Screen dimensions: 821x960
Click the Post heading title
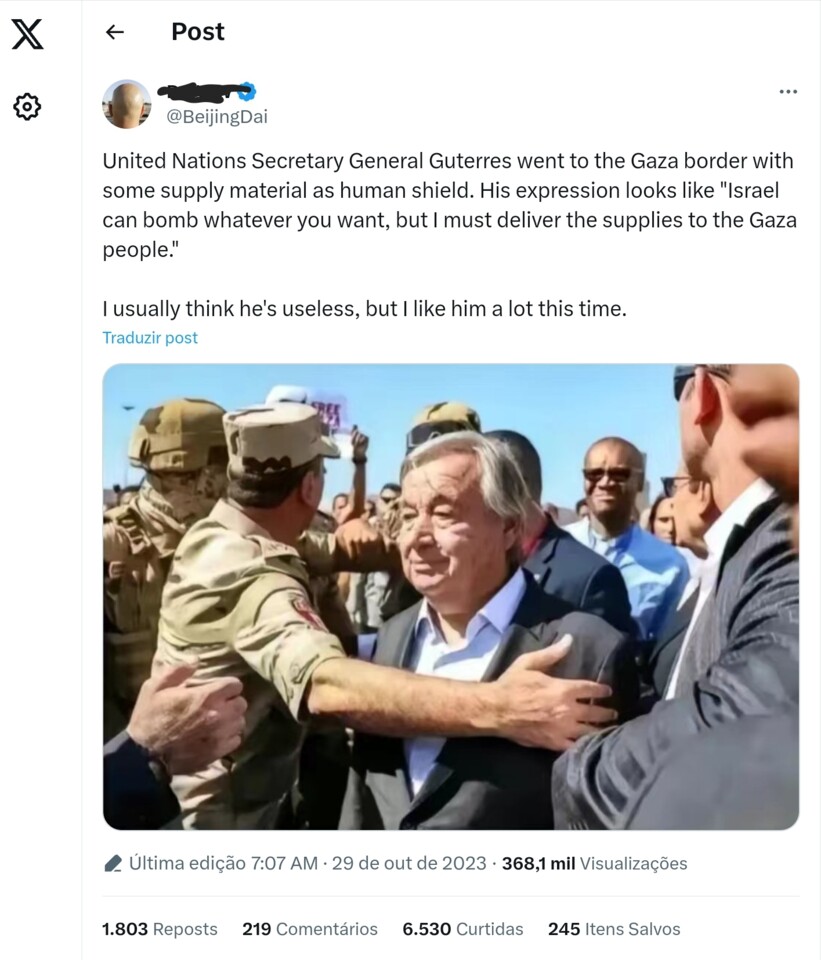tap(198, 32)
